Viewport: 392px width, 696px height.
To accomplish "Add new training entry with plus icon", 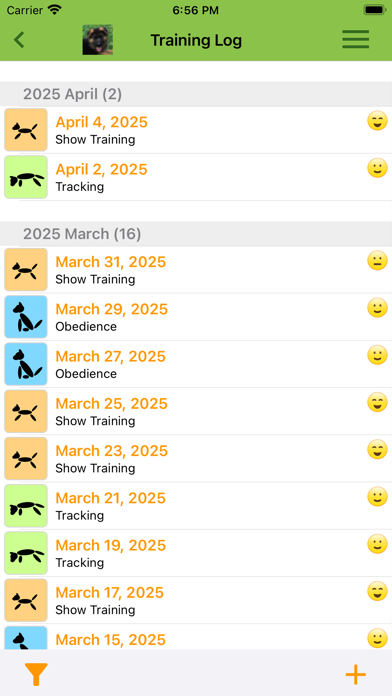I will (x=356, y=674).
